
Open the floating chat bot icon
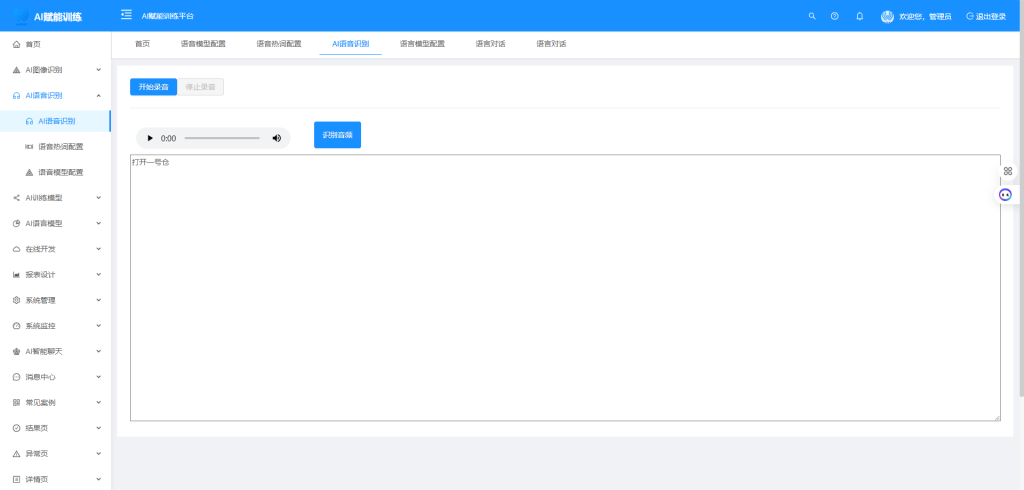(x=1005, y=194)
